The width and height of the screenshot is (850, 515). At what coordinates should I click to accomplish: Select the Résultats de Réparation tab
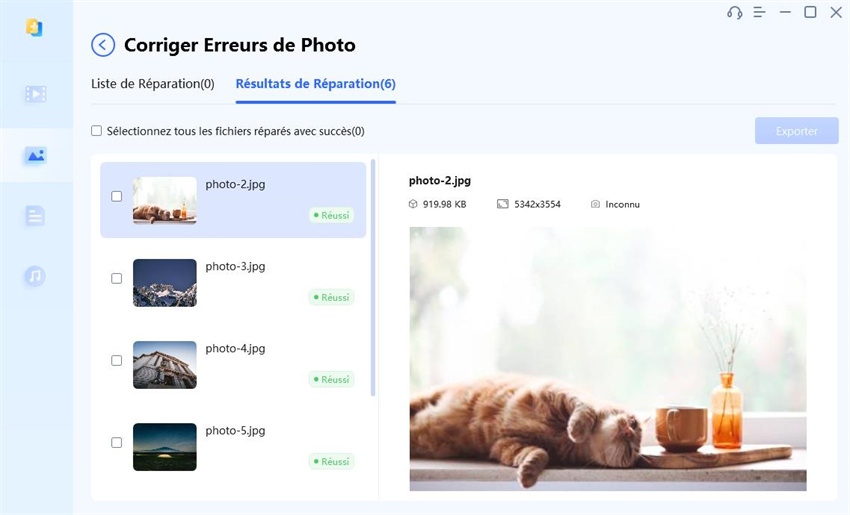[315, 84]
